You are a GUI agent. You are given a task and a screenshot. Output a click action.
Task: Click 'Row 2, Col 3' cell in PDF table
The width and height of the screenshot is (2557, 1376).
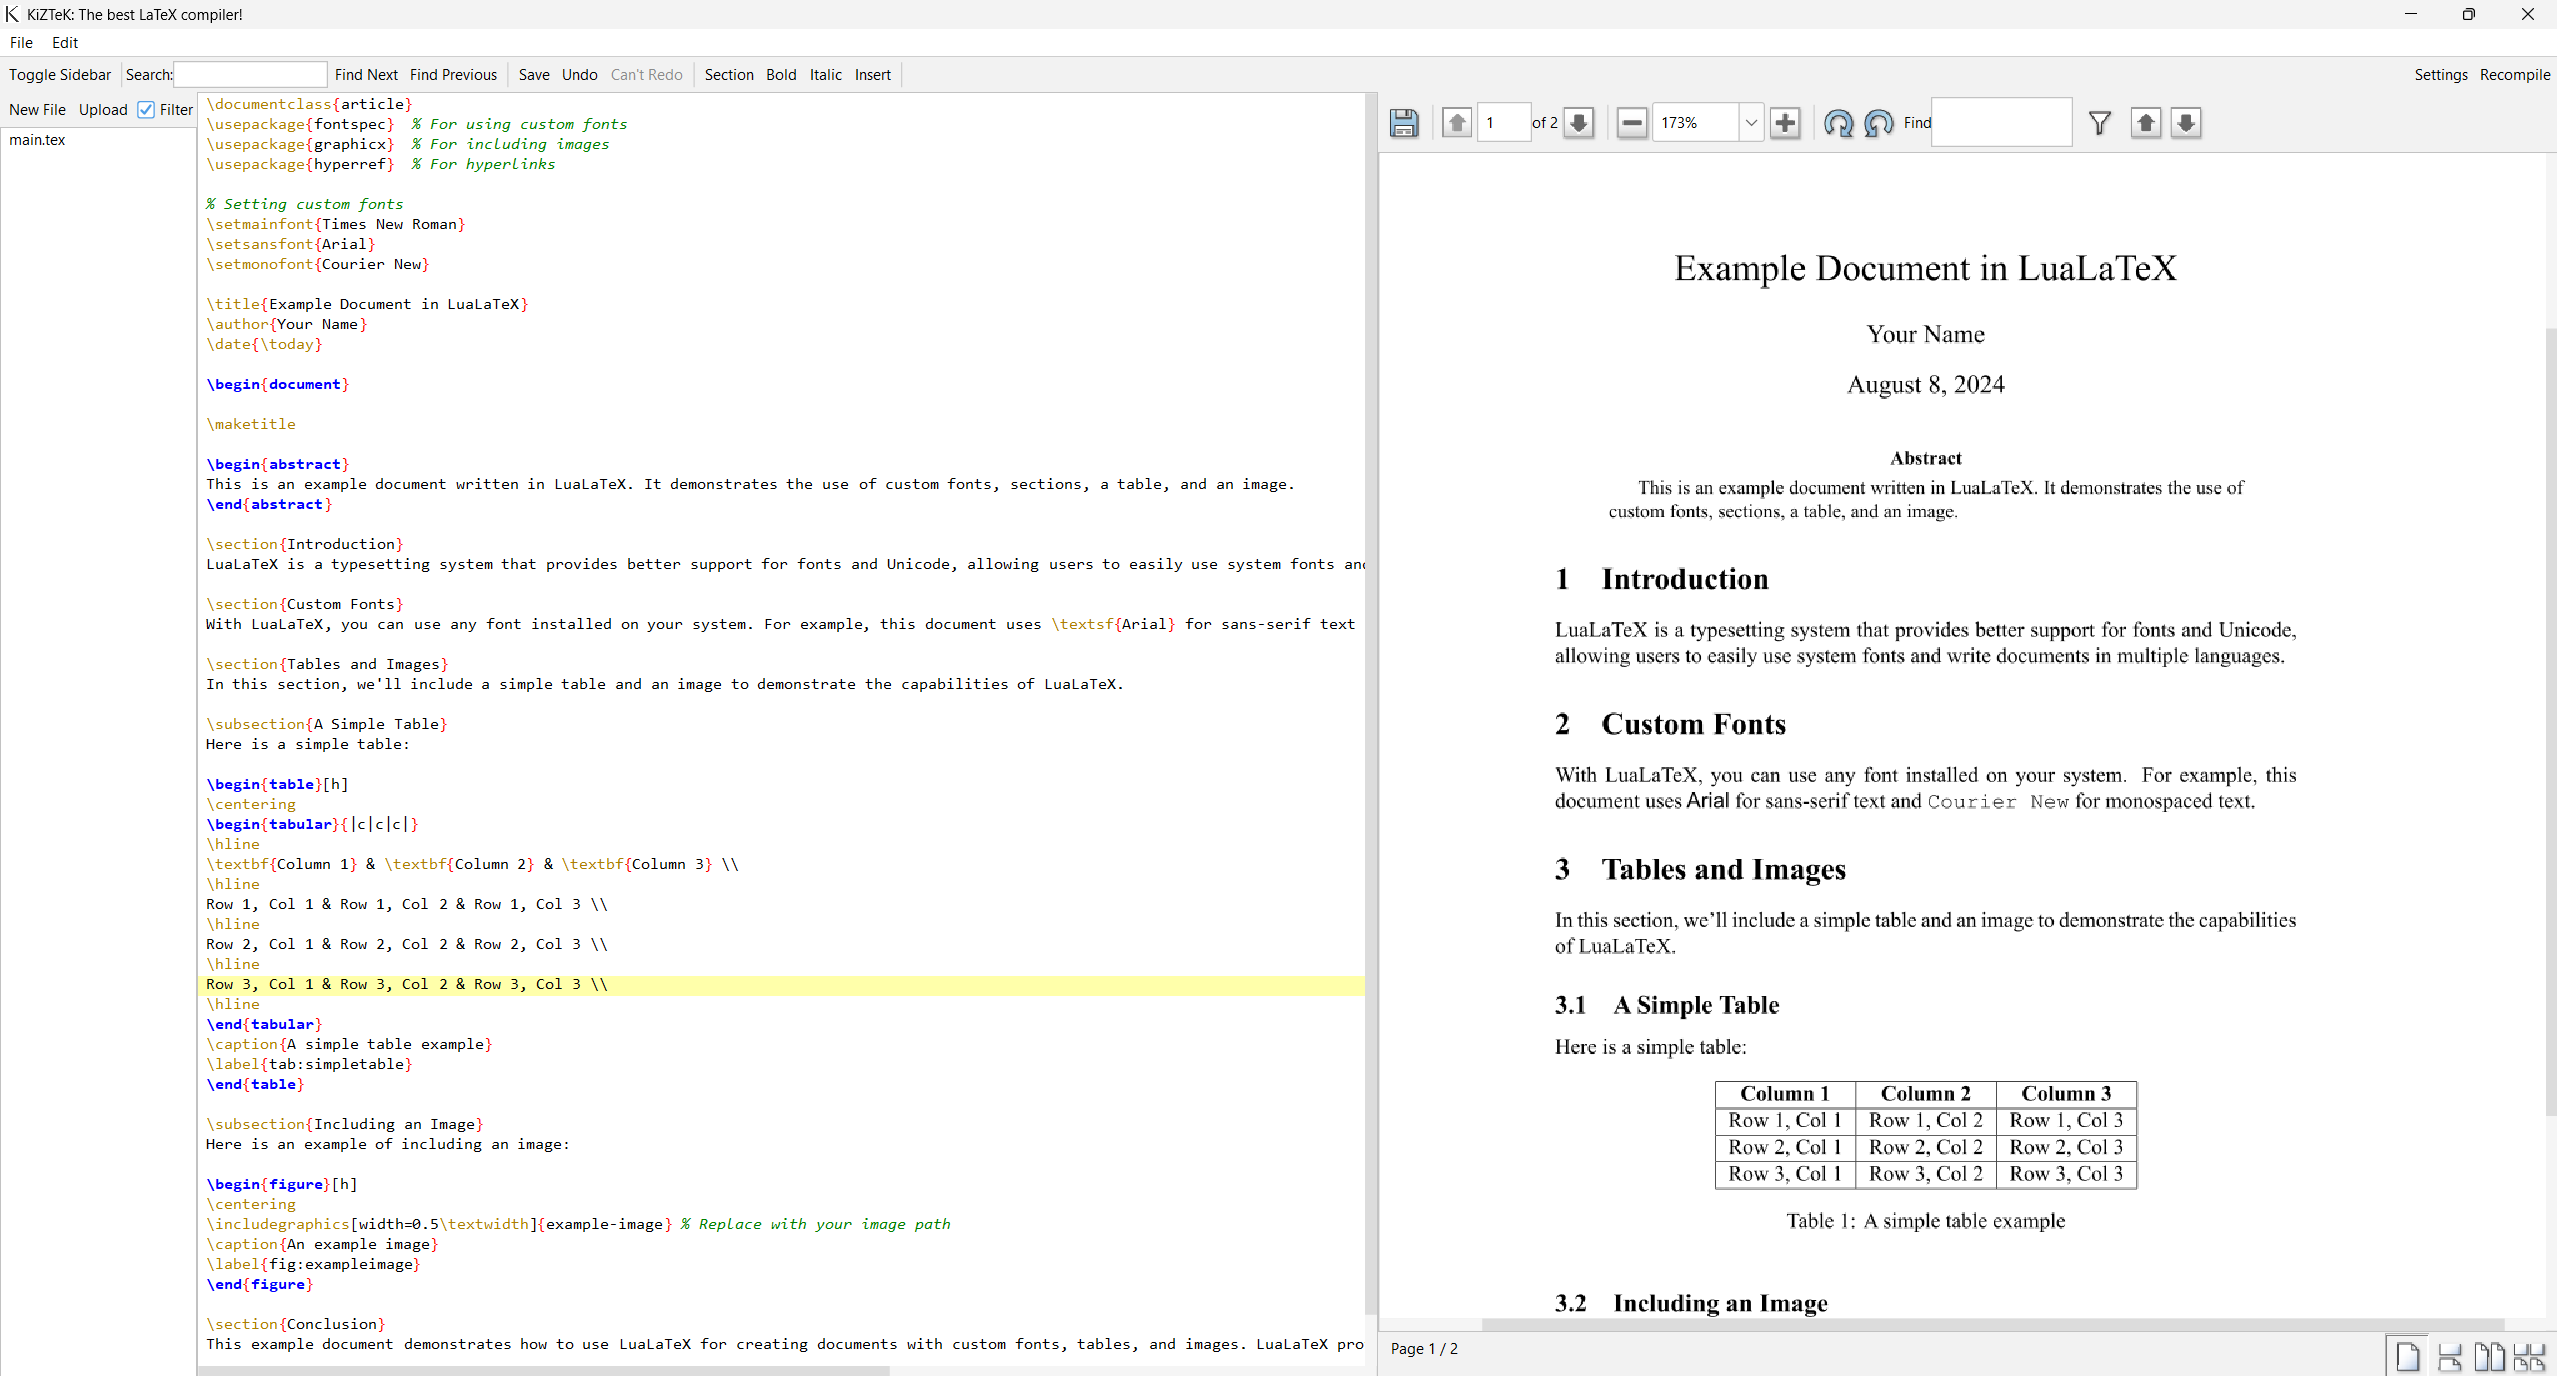click(x=2066, y=1147)
